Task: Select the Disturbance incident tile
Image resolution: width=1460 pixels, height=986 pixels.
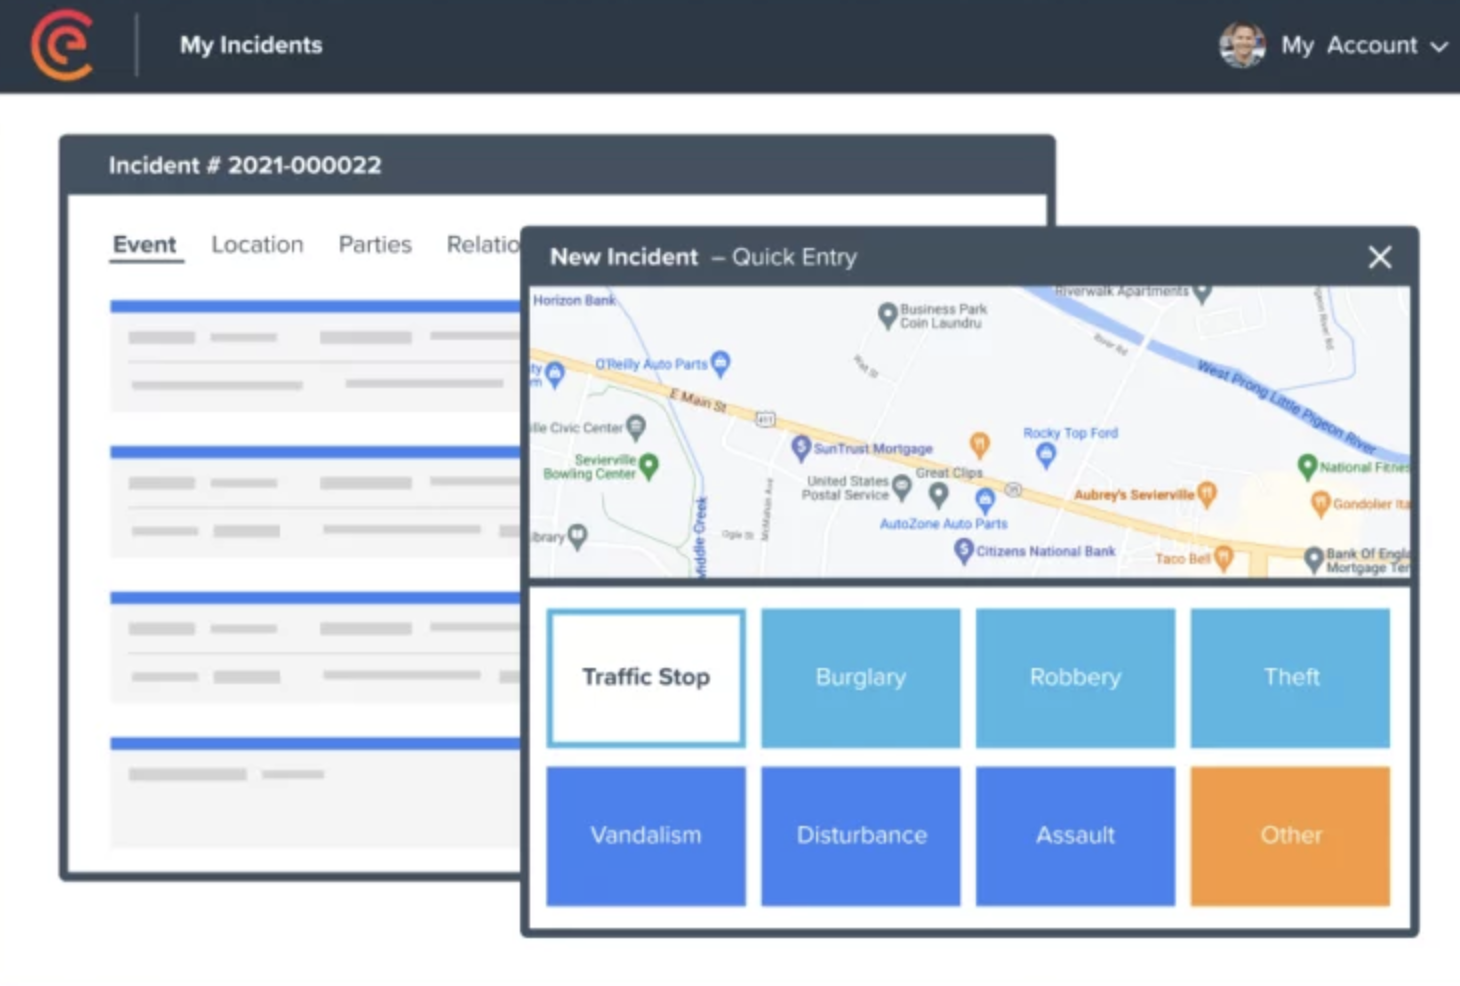Action: click(x=860, y=836)
